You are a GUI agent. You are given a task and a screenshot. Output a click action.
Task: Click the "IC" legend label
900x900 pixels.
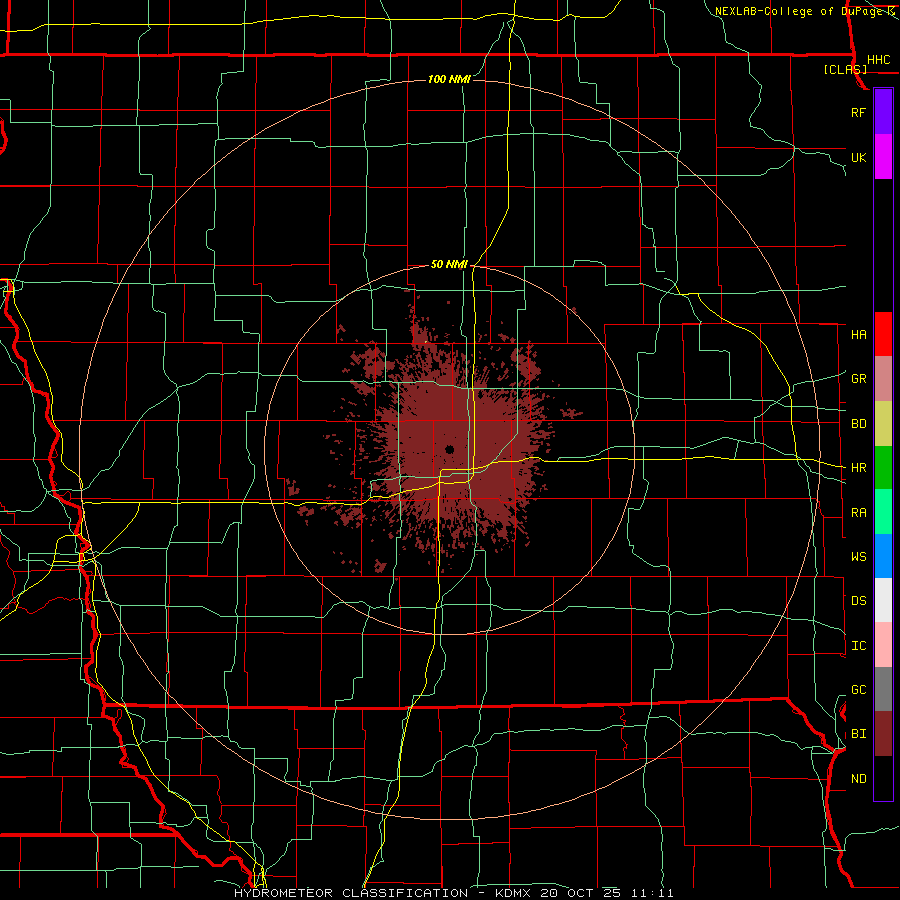pos(858,646)
